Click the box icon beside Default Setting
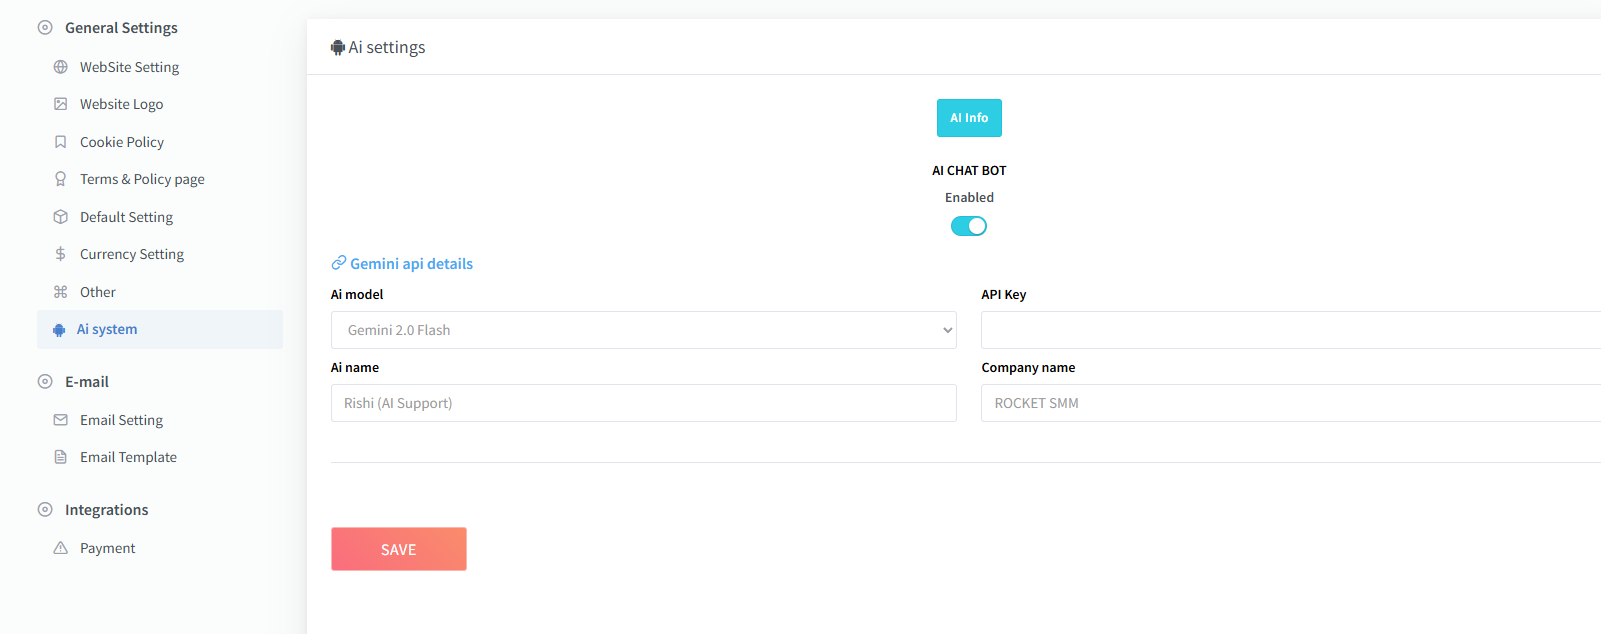Viewport: 1601px width, 634px height. pos(61,217)
